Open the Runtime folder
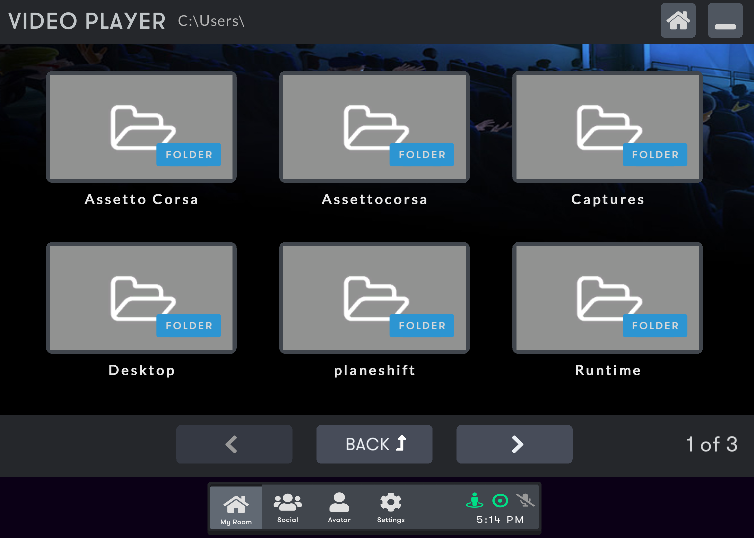The image size is (754, 538). pos(608,298)
